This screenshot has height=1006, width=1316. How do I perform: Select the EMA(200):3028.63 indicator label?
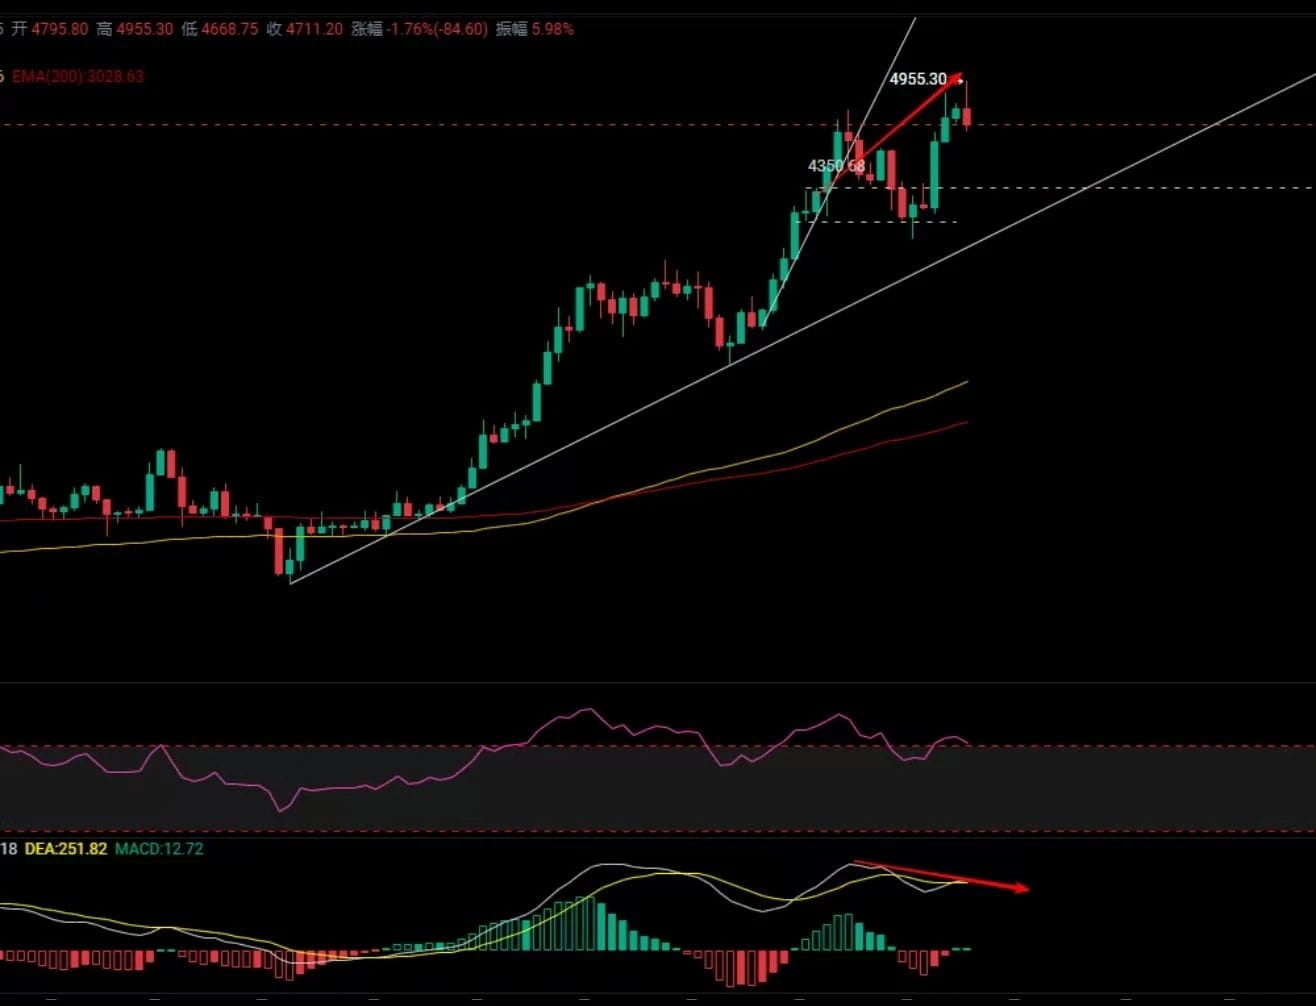(78, 76)
